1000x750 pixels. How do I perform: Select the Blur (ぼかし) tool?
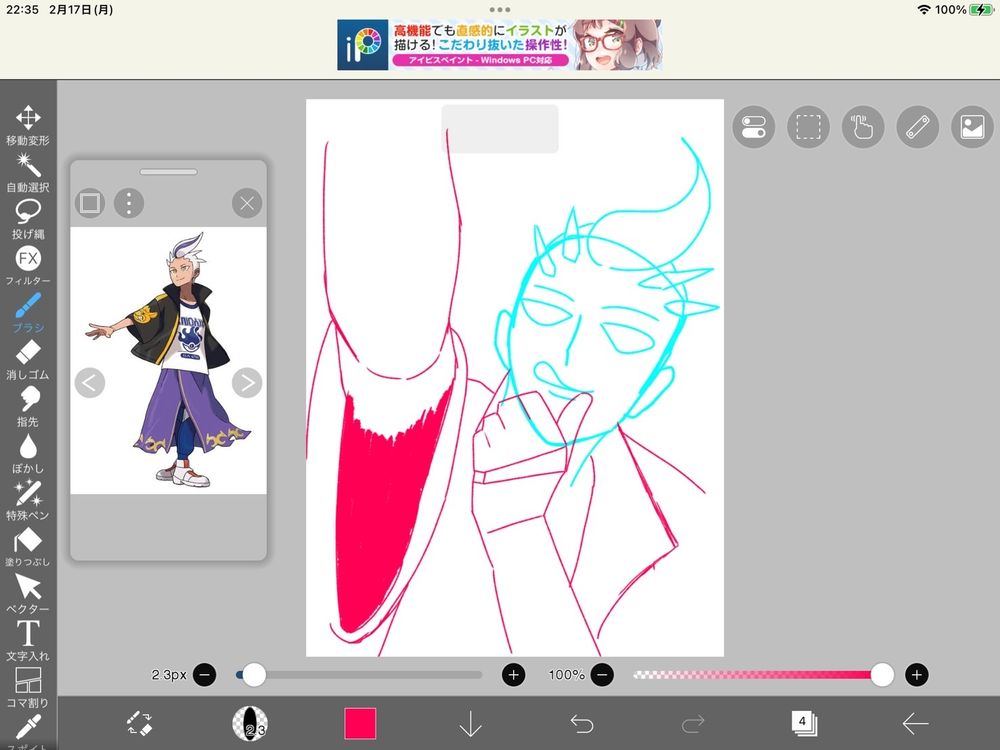coord(28,453)
